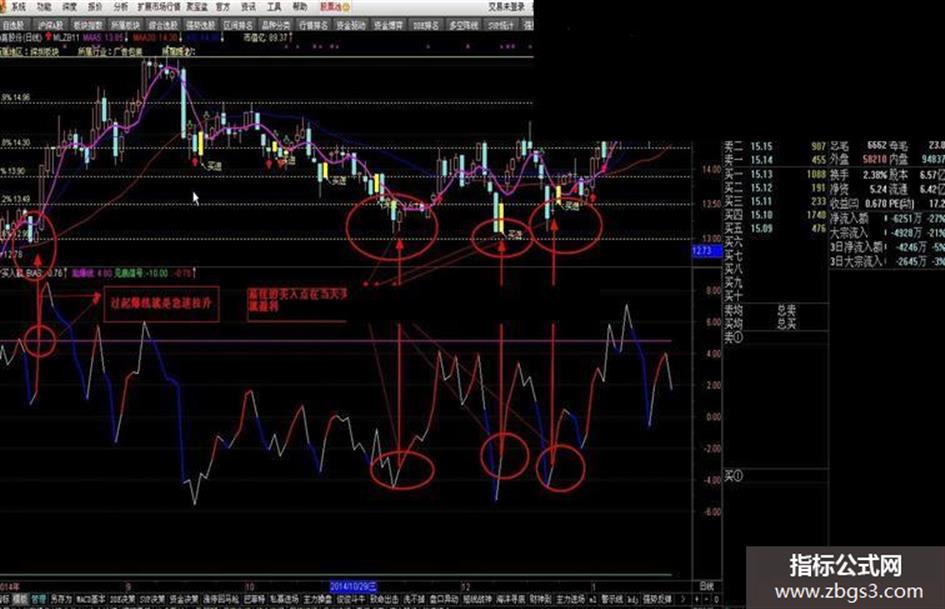Click the 板块指数 toolbar button
The height and width of the screenshot is (609, 945).
[x=87, y=25]
